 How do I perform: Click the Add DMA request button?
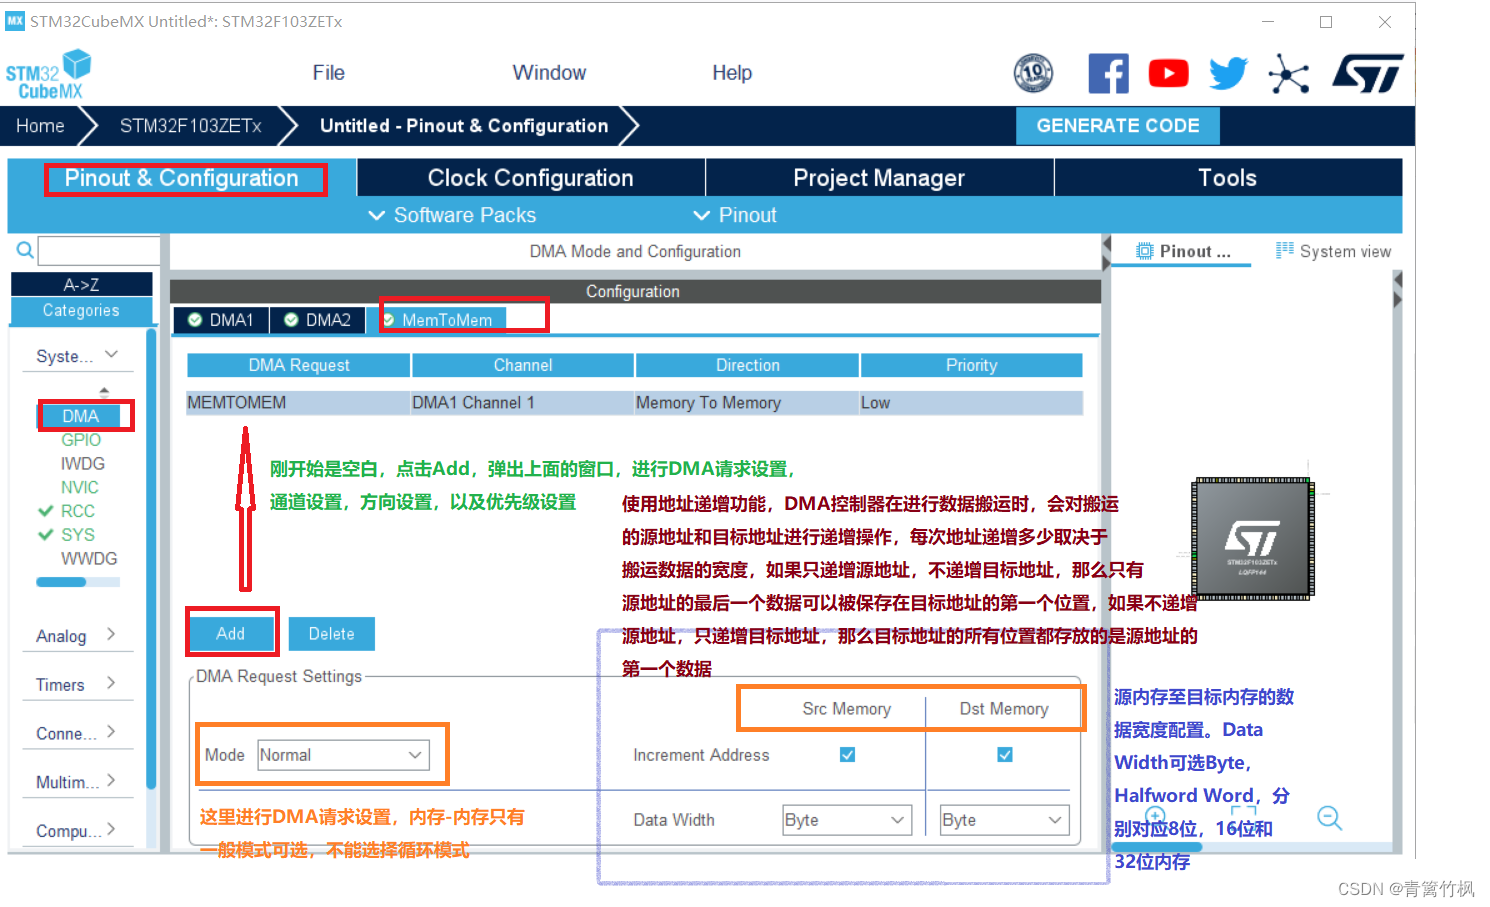coord(231,634)
